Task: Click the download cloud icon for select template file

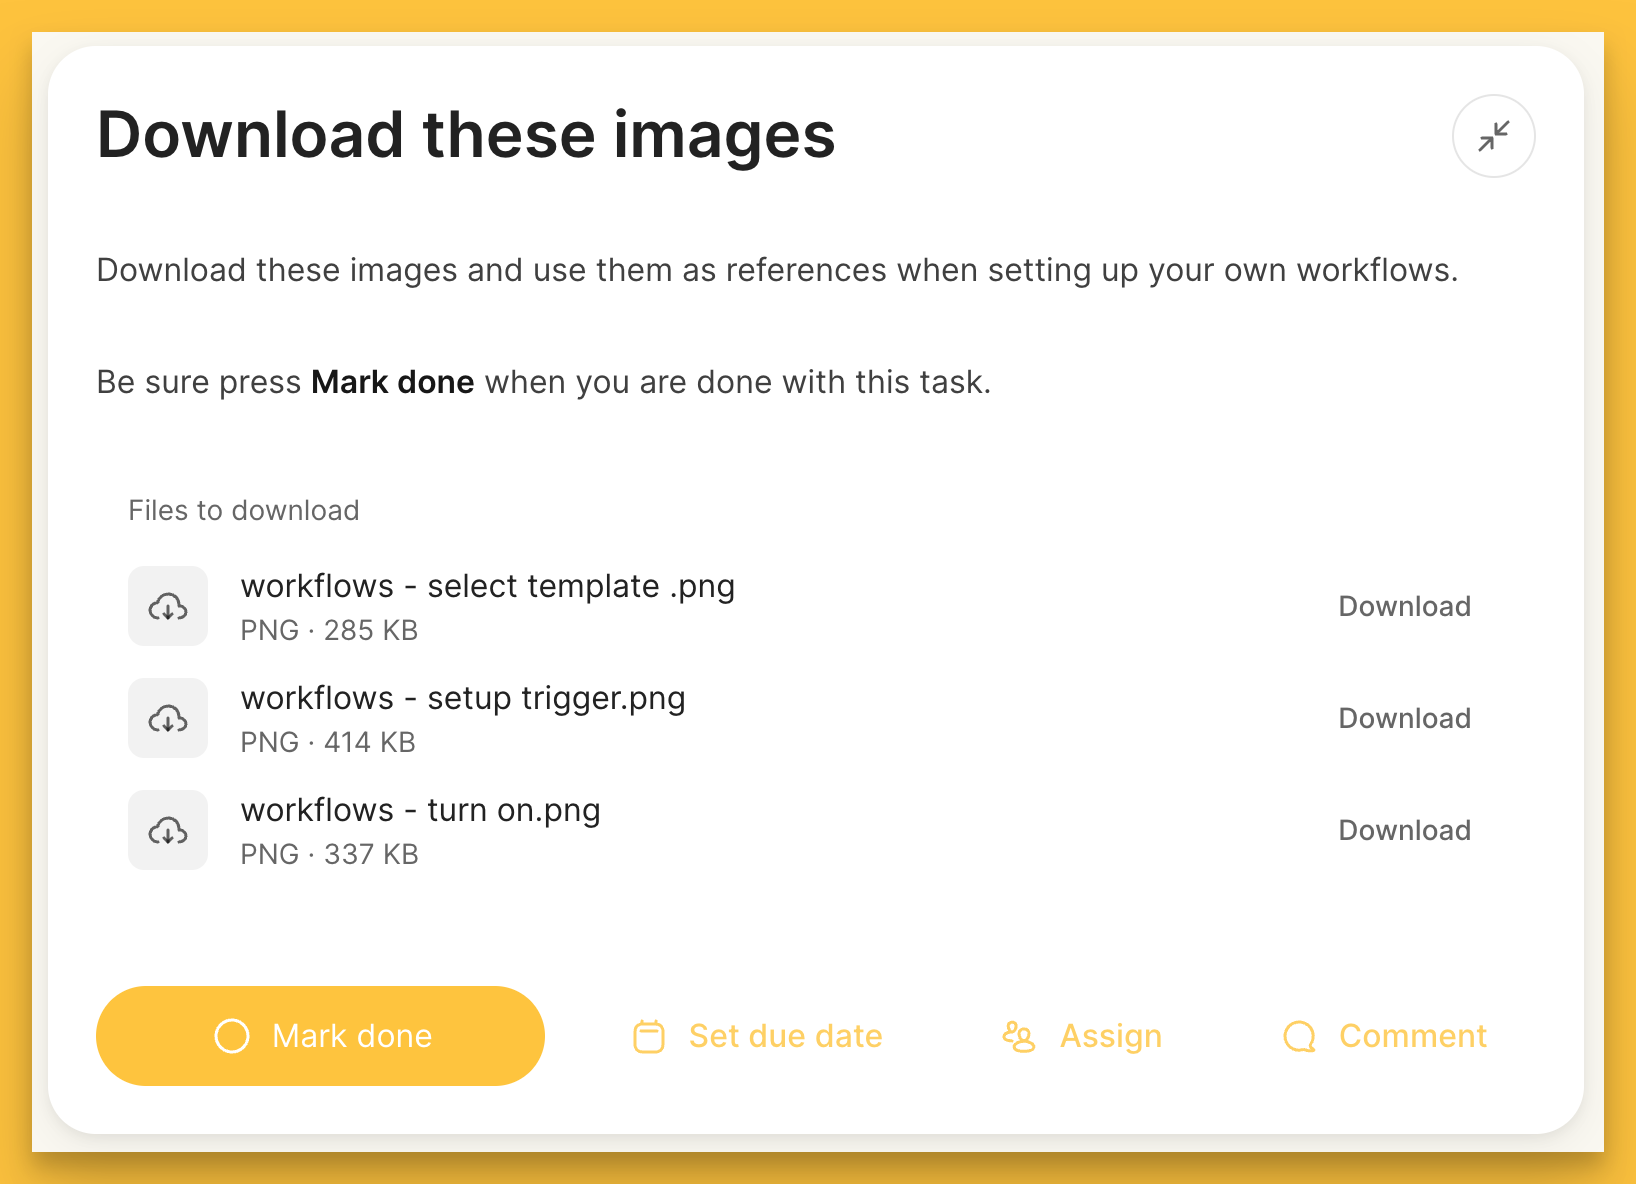Action: tap(167, 606)
